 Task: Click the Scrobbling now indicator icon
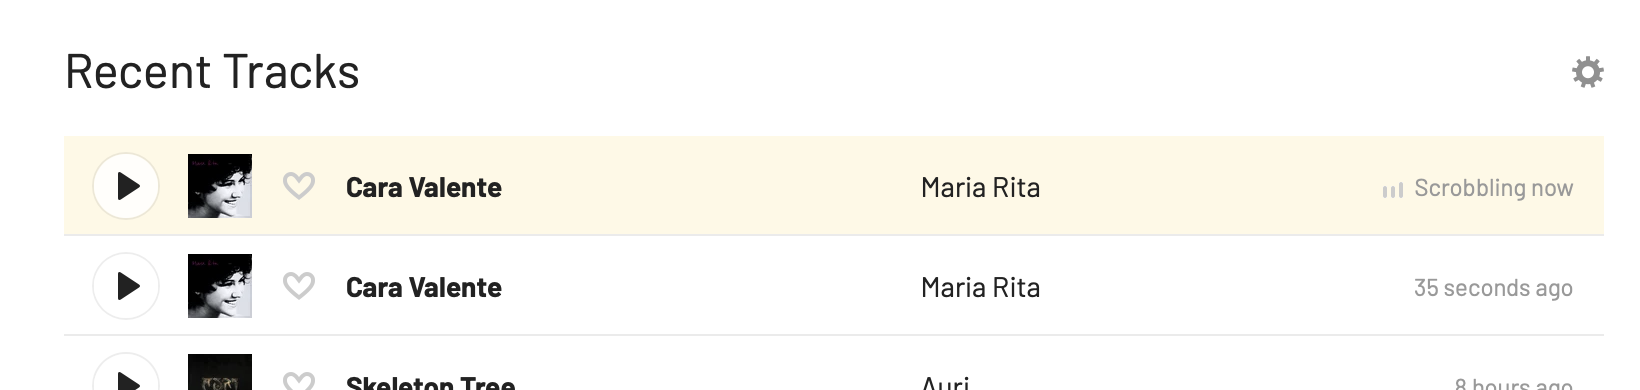[x=1392, y=190]
